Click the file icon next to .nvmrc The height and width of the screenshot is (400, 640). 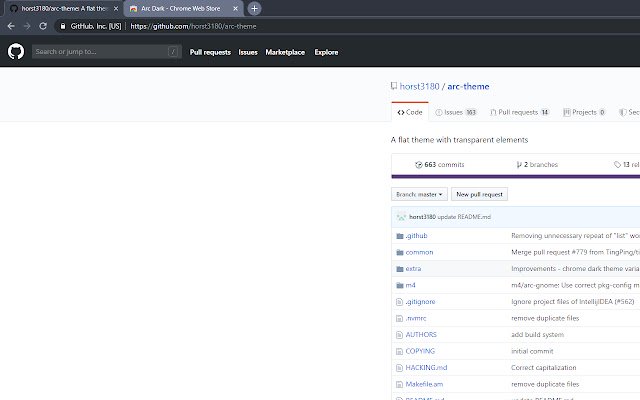point(399,318)
